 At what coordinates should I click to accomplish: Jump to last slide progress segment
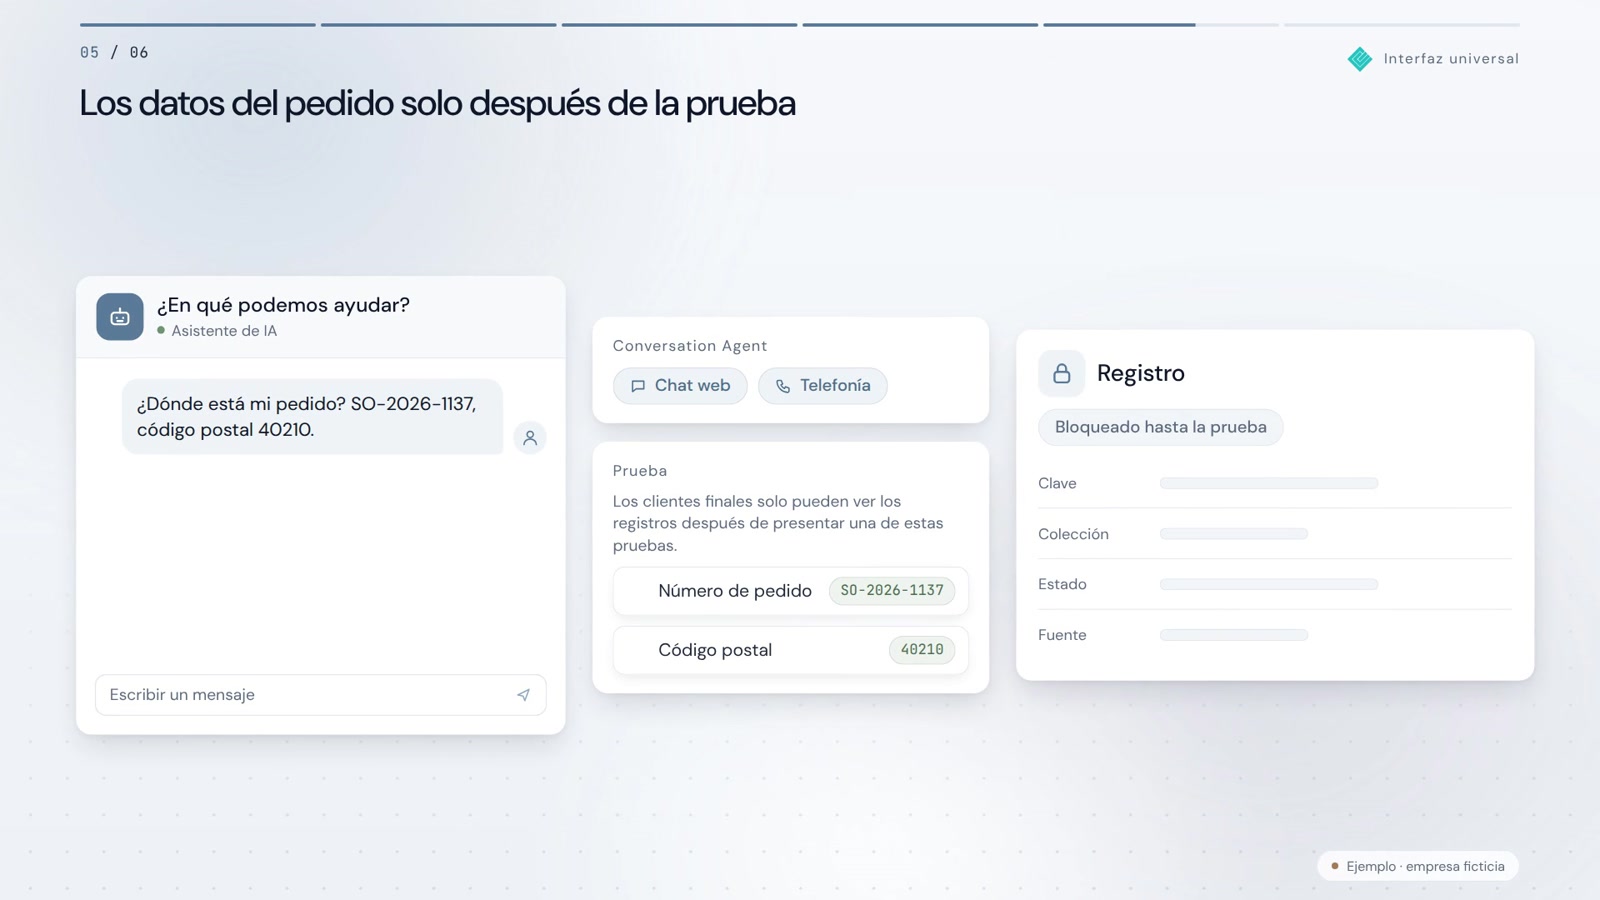[x=1402, y=25]
